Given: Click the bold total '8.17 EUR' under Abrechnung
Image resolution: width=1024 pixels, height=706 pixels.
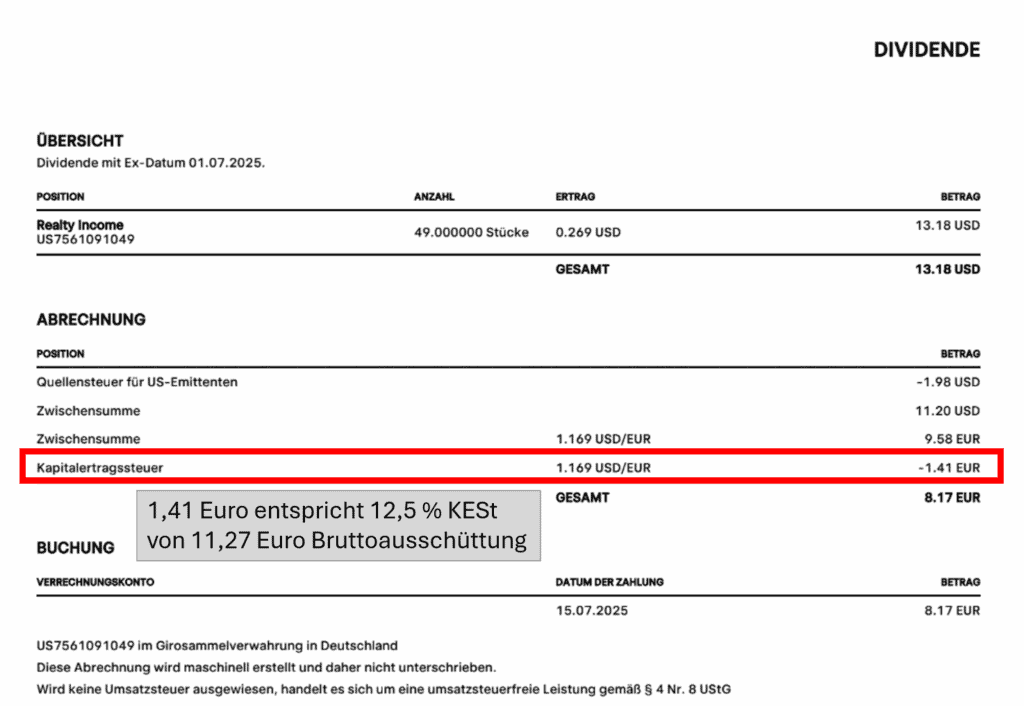Looking at the screenshot, I should (952, 498).
